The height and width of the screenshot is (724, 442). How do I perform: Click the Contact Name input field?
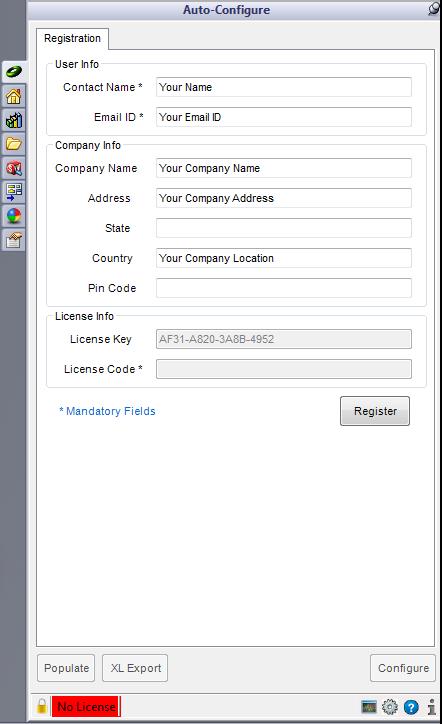[x=284, y=87]
